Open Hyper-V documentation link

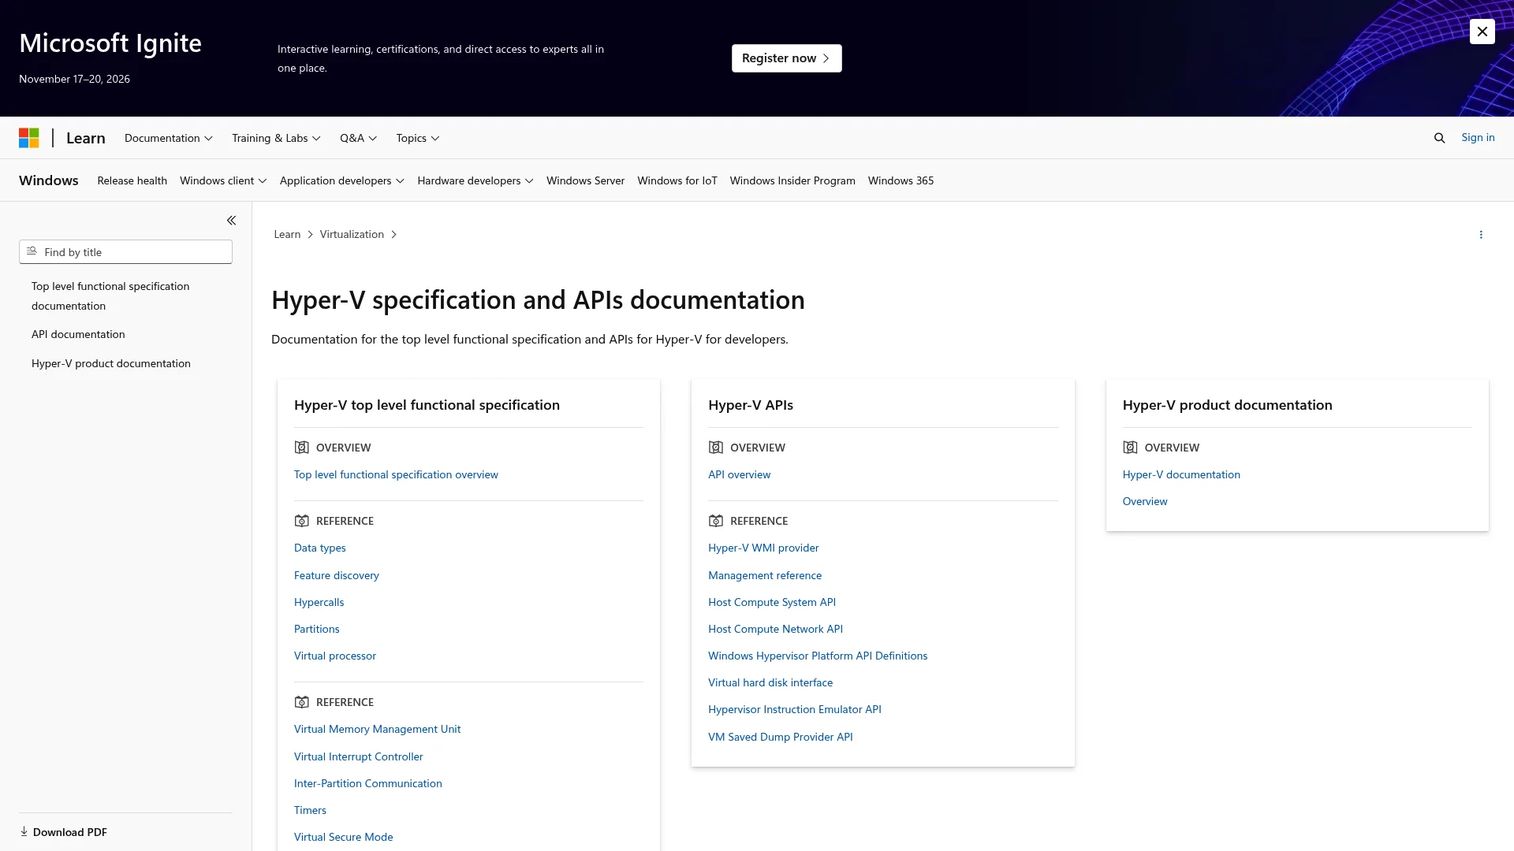(x=1181, y=475)
